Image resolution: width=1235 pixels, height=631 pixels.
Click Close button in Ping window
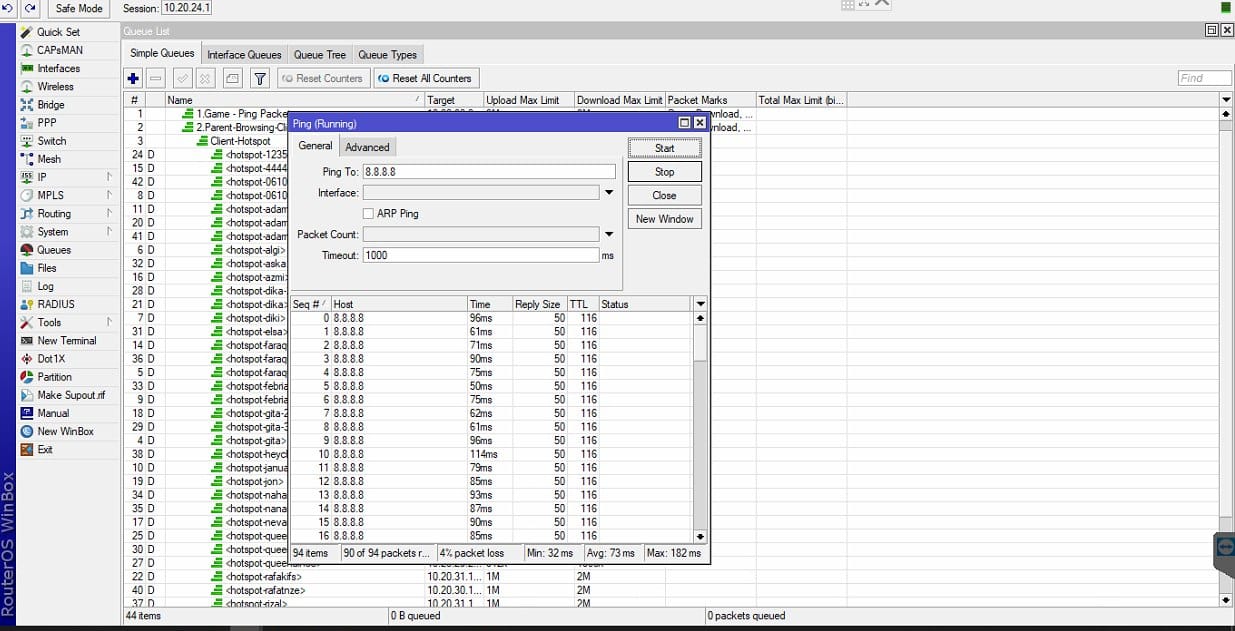coord(665,195)
